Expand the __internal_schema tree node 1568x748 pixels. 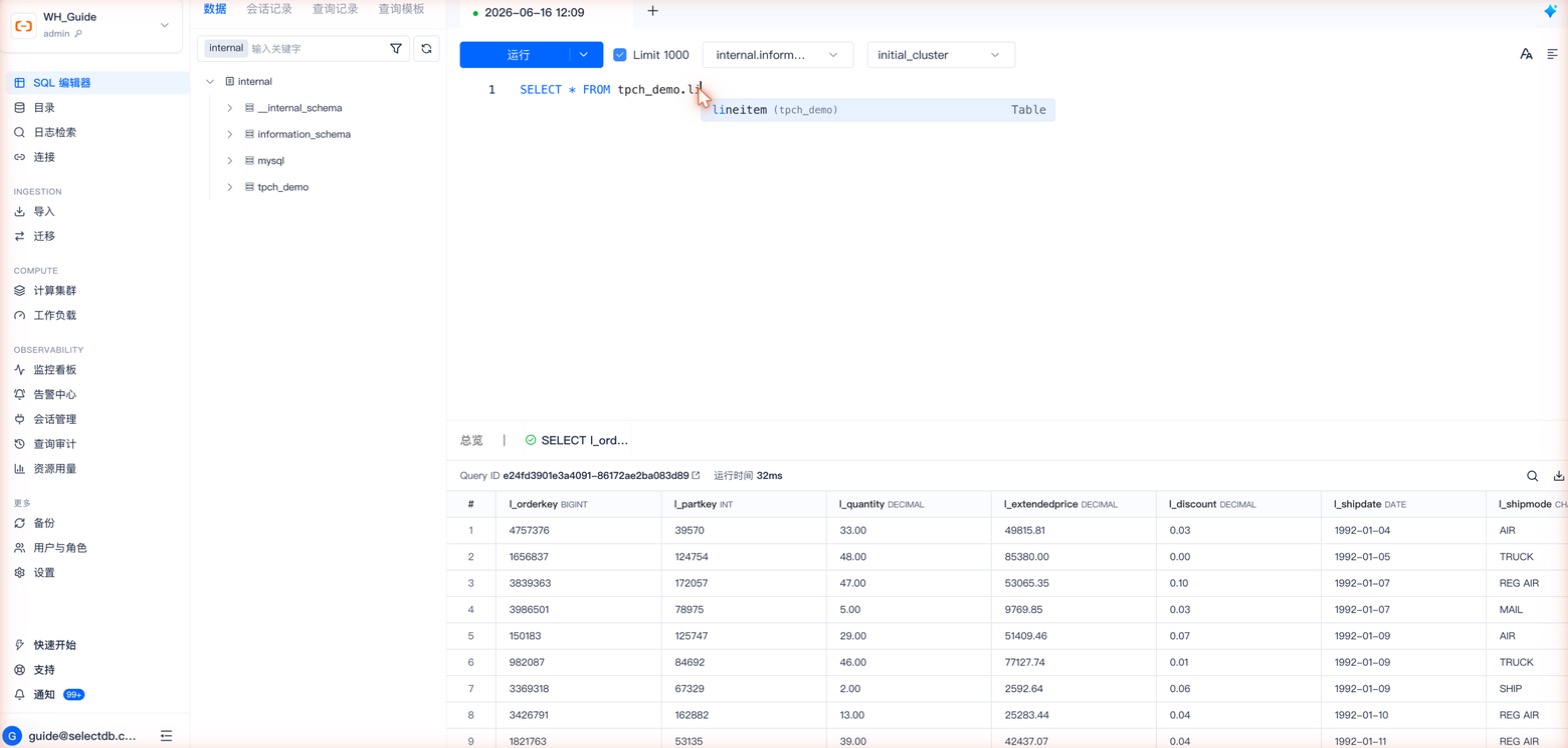(x=229, y=108)
